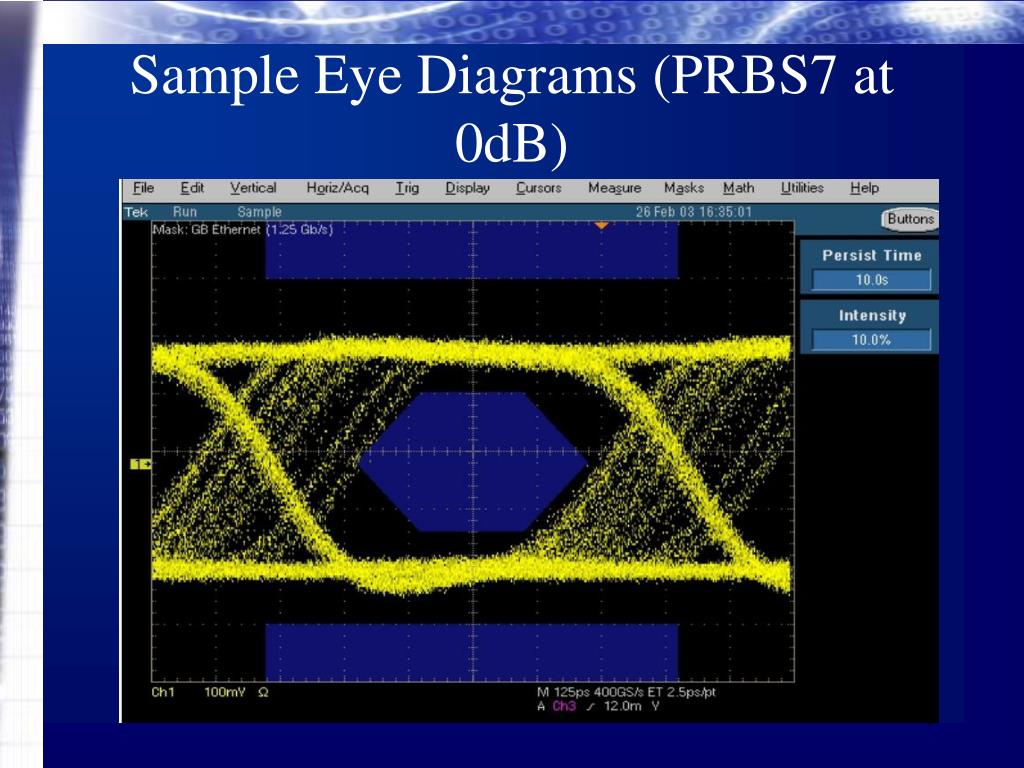Select the Intensity 10.0% field
The width and height of the screenshot is (1024, 768).
(x=871, y=340)
